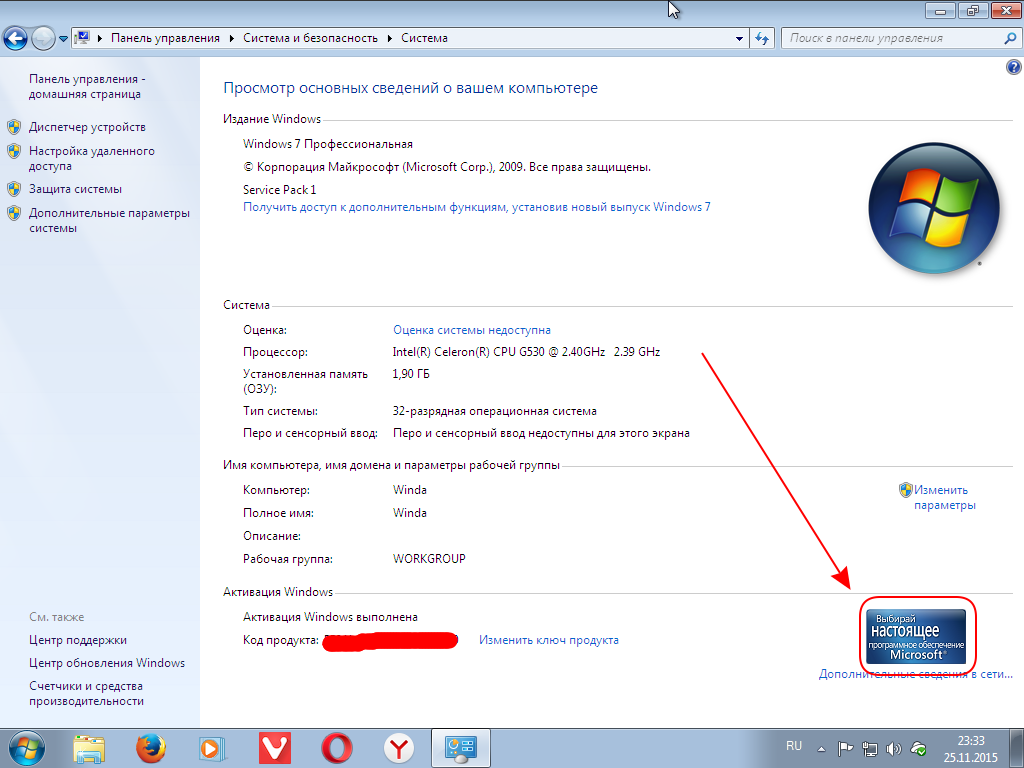Image resolution: width=1024 pixels, height=768 pixels.
Task: Click the link about new Windows 7 edition
Action: click(x=477, y=207)
